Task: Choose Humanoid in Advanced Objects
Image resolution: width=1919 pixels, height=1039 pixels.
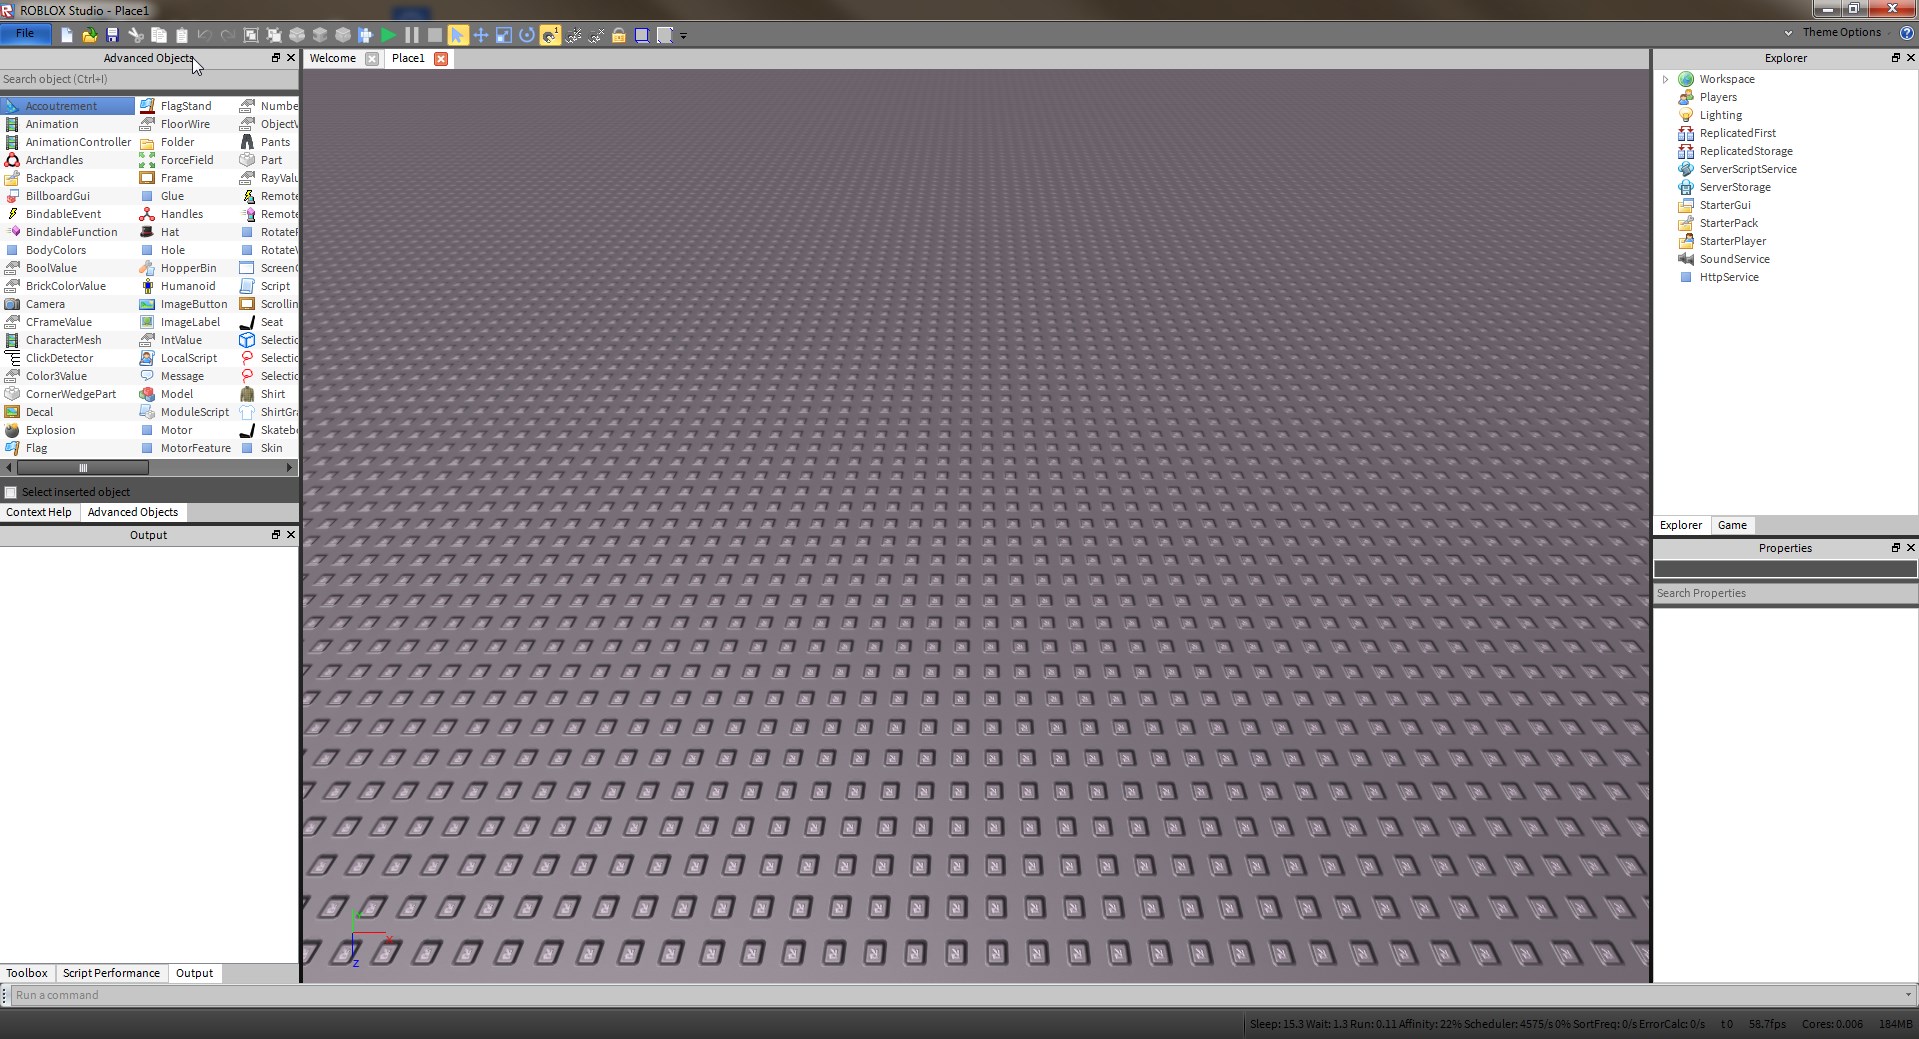Action: click(x=187, y=286)
